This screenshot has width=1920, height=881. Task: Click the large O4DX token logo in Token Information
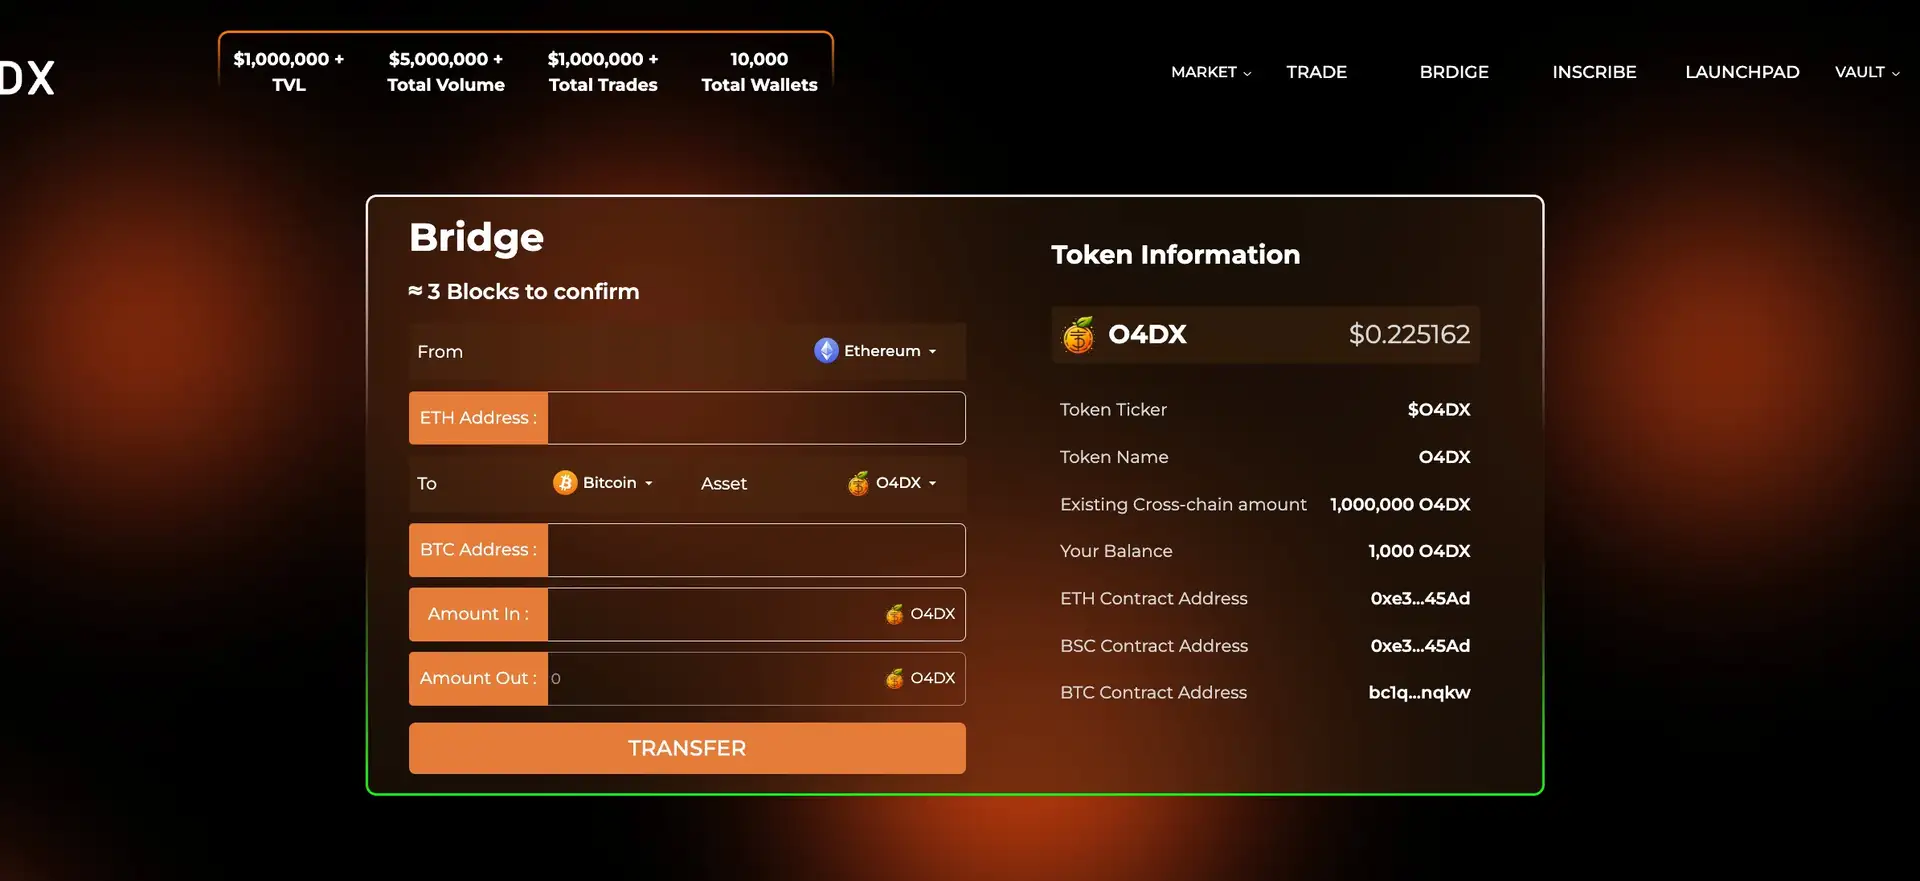pos(1078,335)
